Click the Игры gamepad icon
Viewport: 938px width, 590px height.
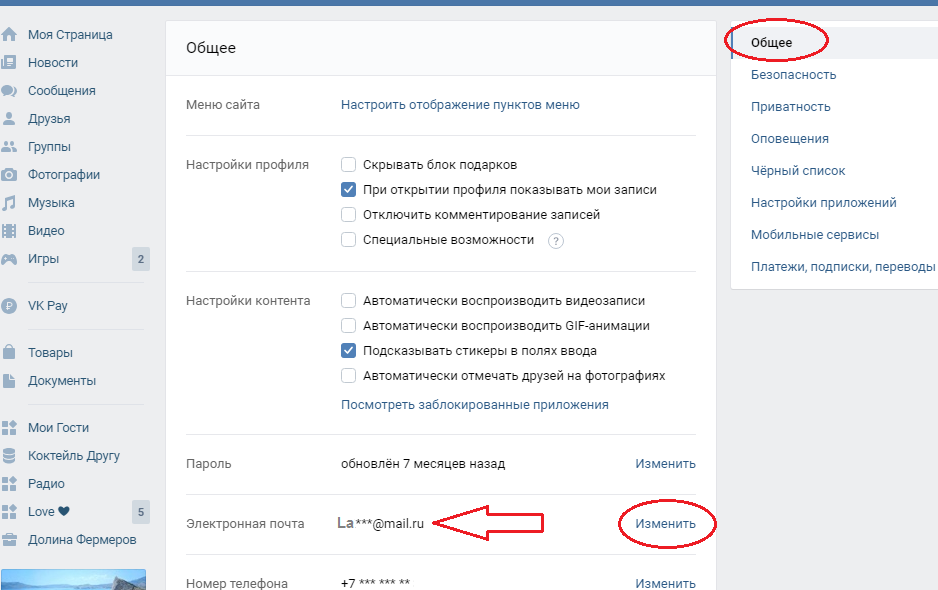[9, 259]
